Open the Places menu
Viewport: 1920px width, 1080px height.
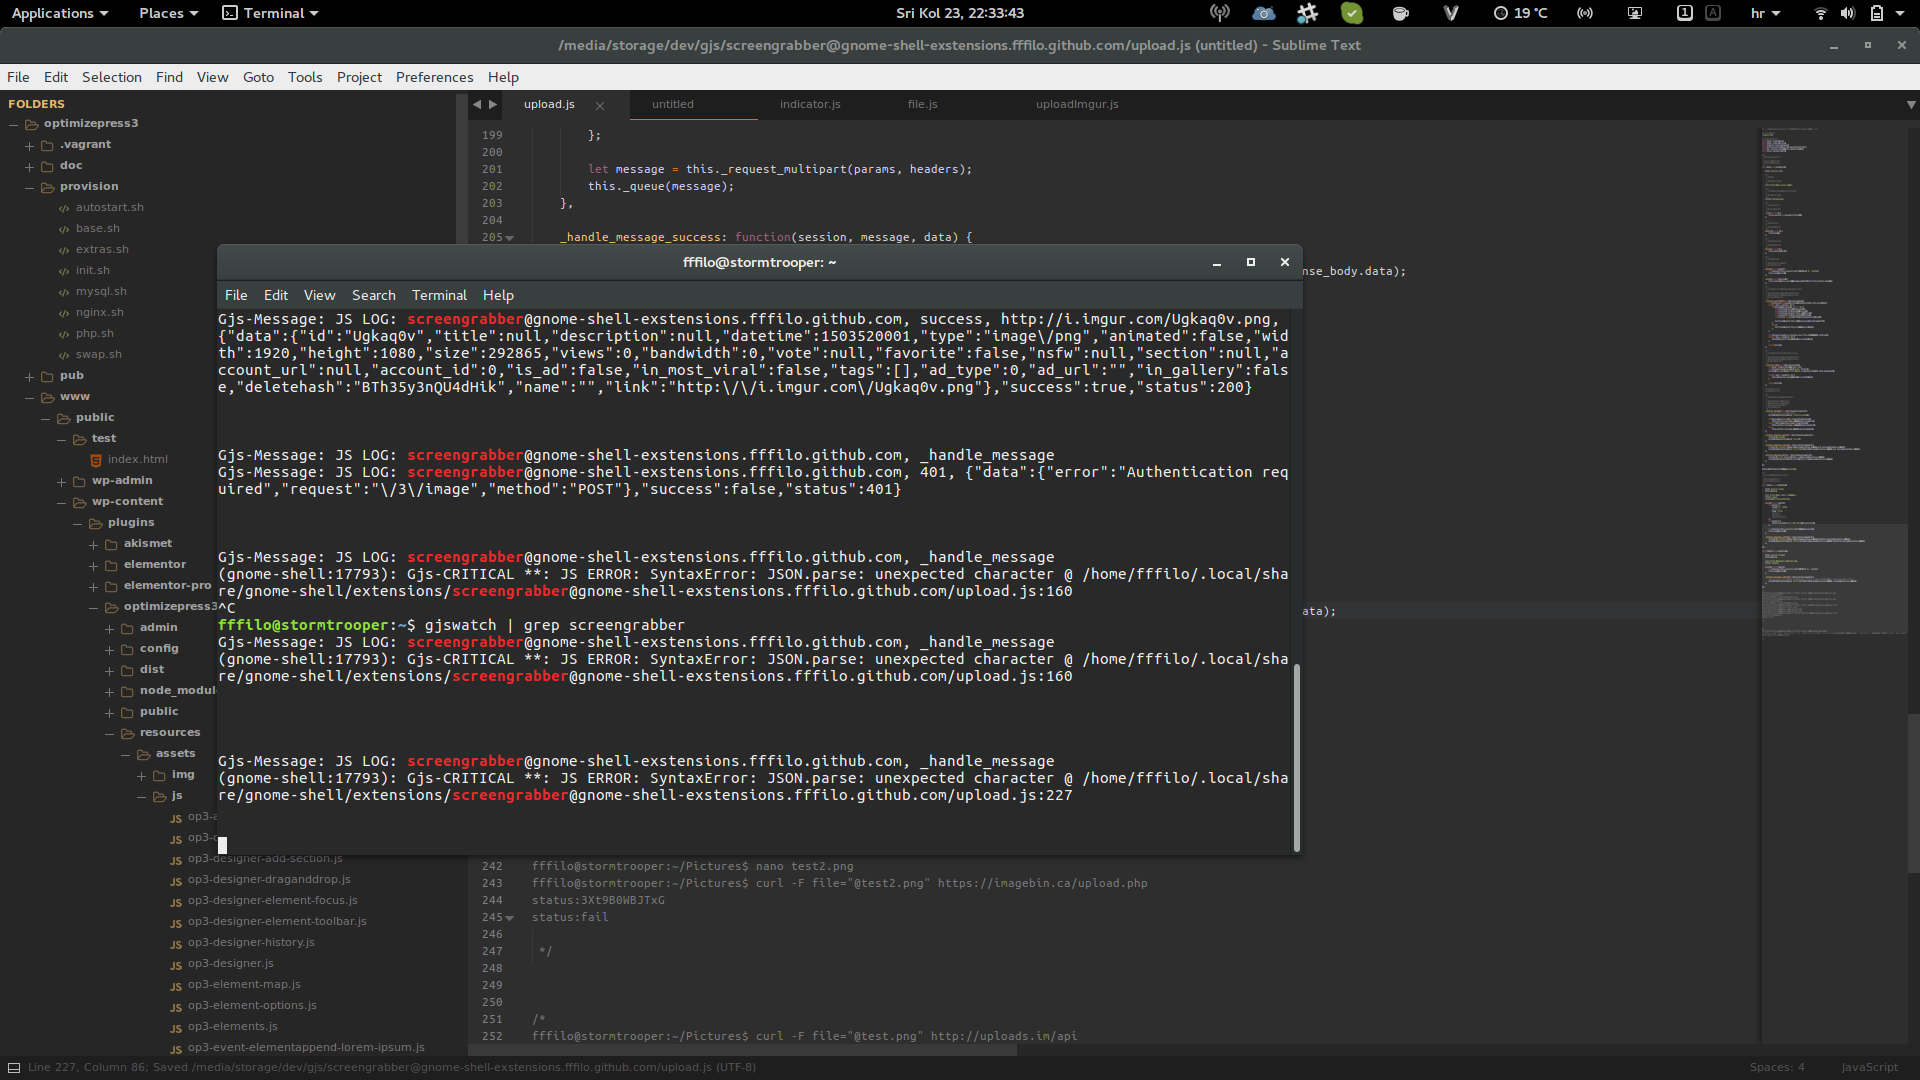168,13
